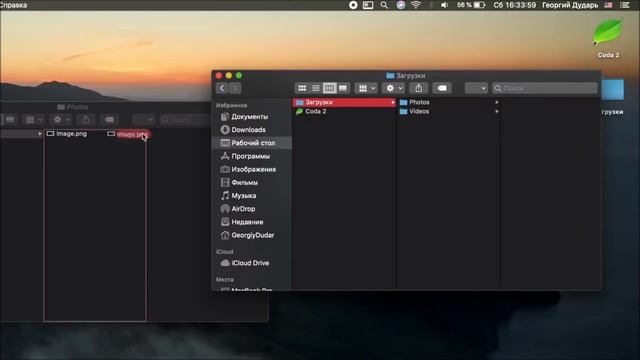Click the Share button in Загрузки window
Image resolution: width=640 pixels, height=360 pixels.
click(x=418, y=88)
